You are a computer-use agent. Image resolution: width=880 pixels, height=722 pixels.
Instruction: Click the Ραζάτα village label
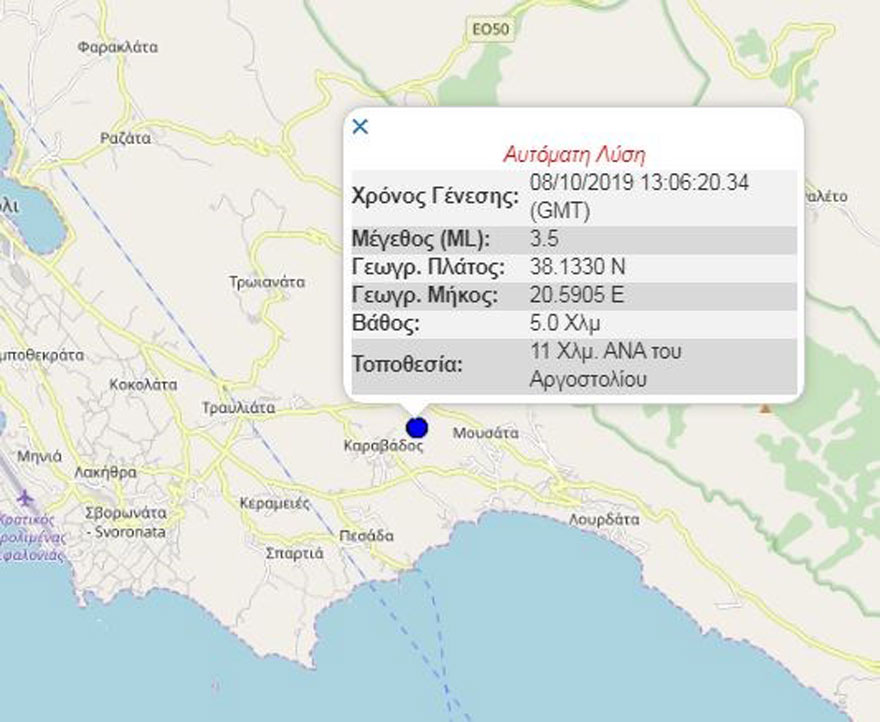(127, 139)
